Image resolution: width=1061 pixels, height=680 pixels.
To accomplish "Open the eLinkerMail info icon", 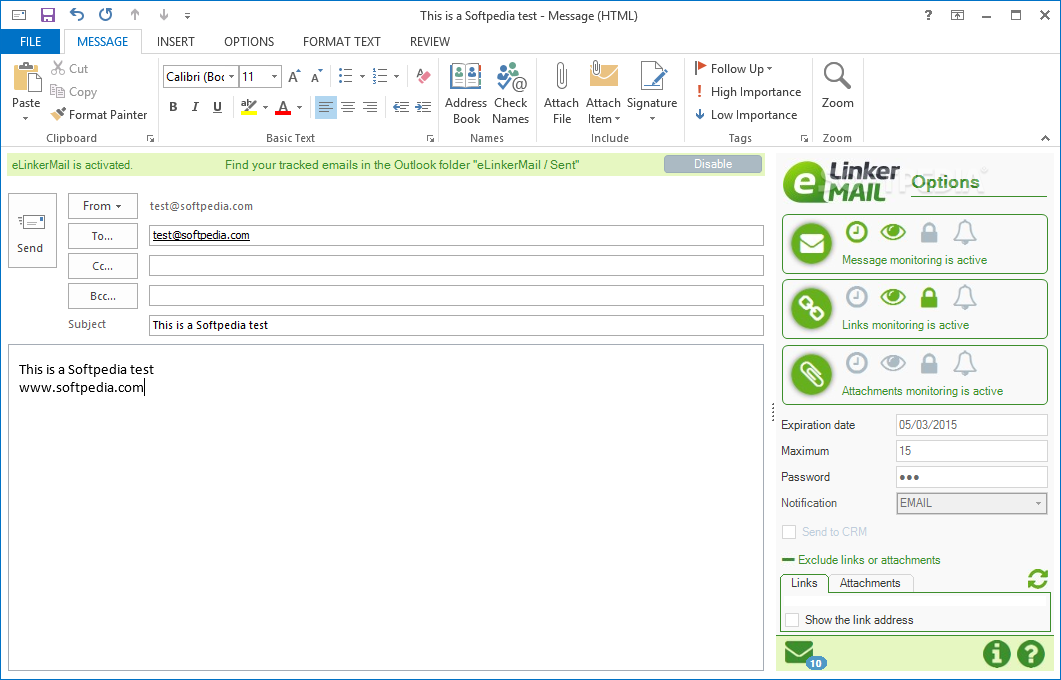I will (x=996, y=654).
